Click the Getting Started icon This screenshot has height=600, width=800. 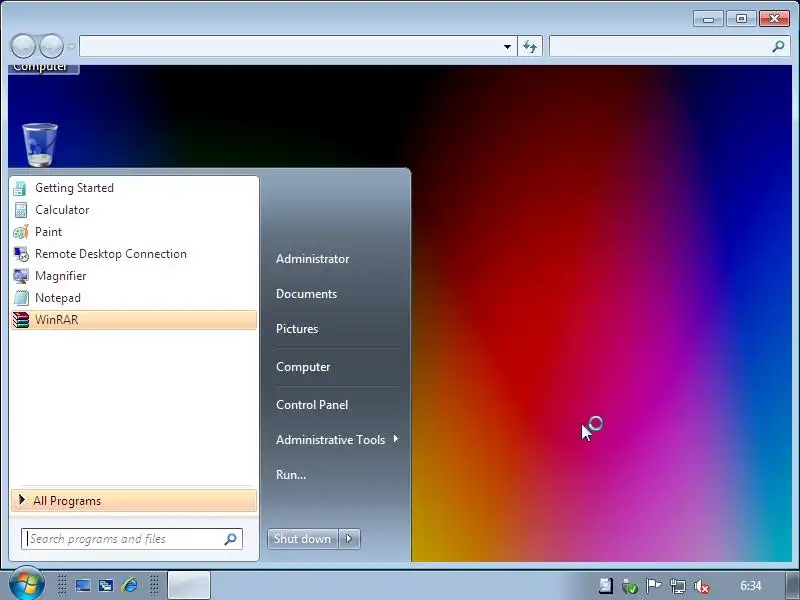coord(20,188)
